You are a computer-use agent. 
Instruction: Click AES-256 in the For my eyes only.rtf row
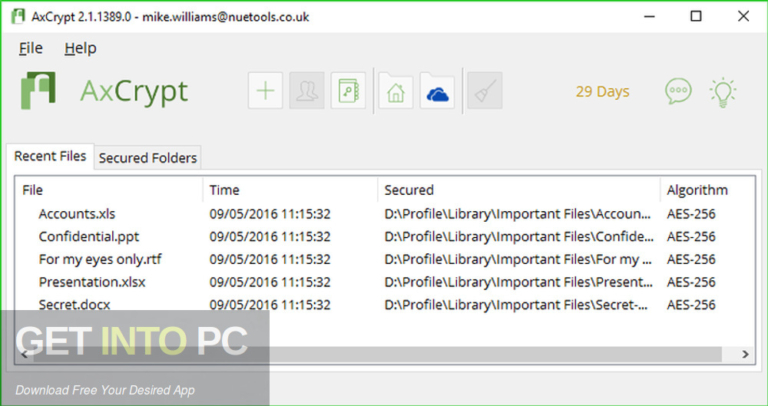coord(691,259)
